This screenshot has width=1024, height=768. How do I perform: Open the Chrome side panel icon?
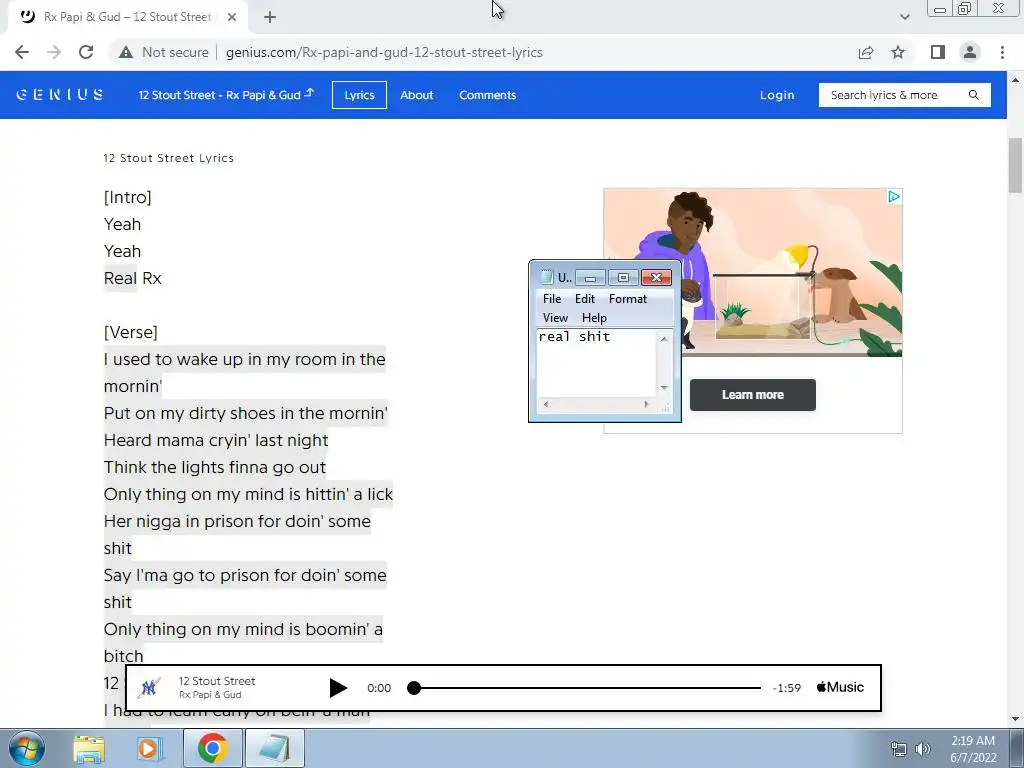pyautogui.click(x=938, y=52)
